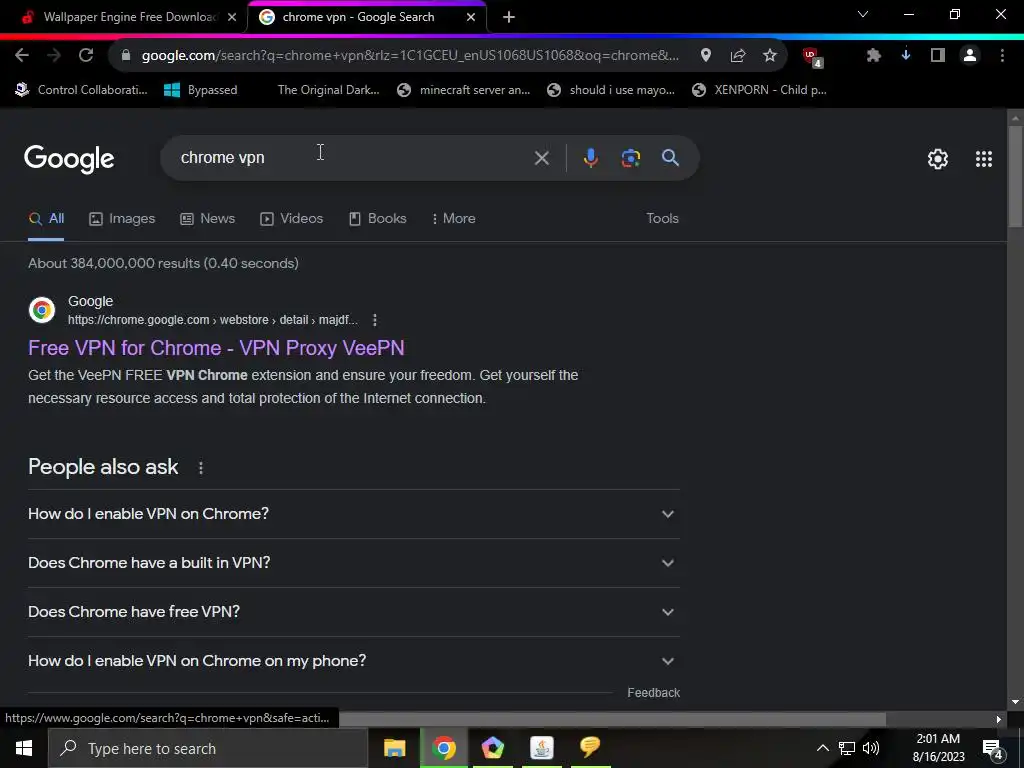The width and height of the screenshot is (1024, 768).
Task: Submit search with the magnifying glass icon
Action: 670,157
